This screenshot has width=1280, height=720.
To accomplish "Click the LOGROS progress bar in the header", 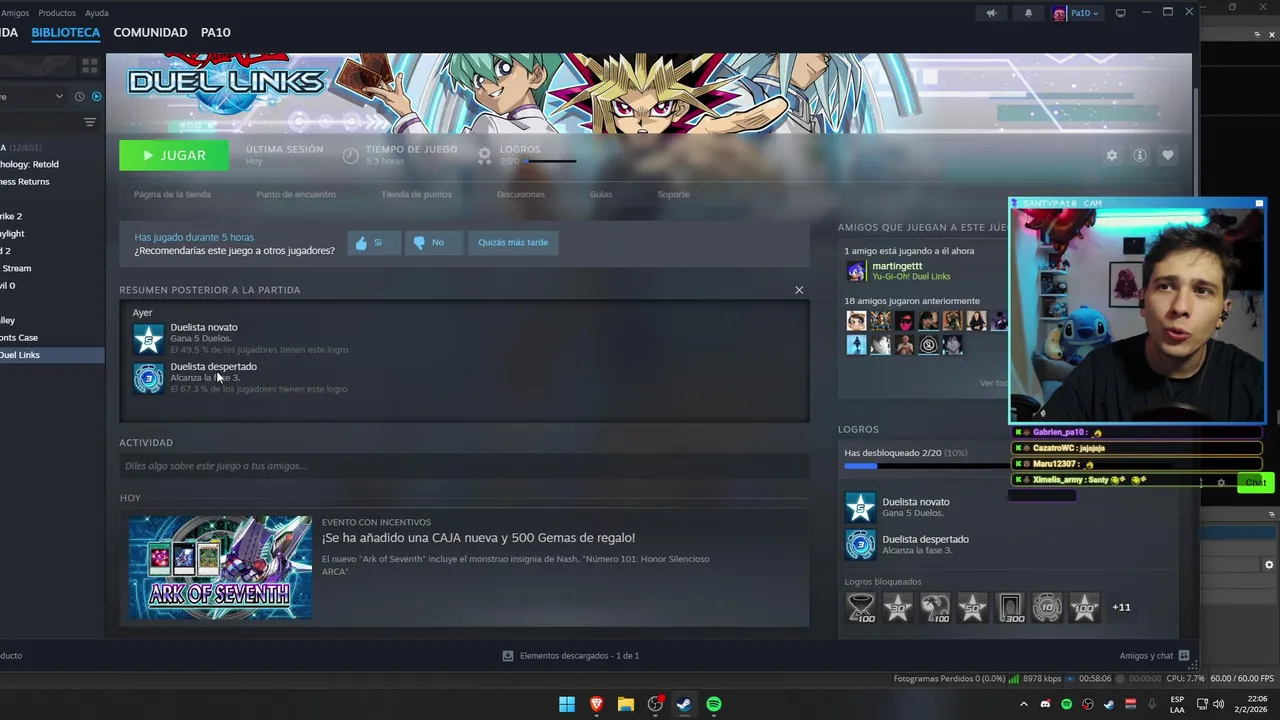I will pyautogui.click(x=552, y=161).
